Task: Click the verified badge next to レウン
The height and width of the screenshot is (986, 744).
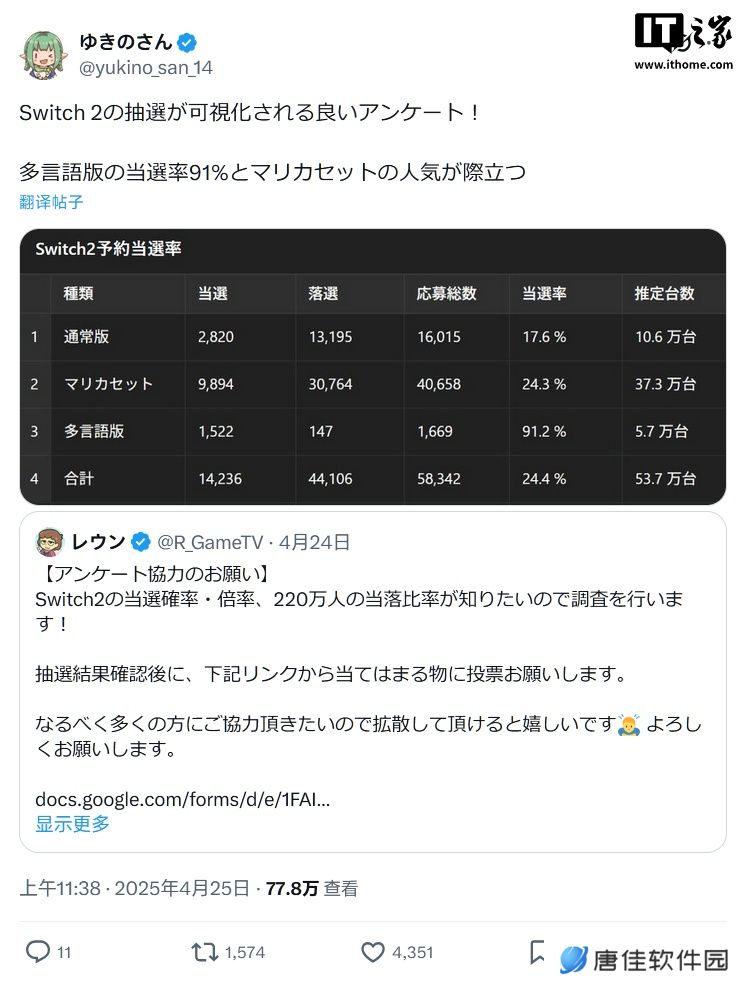Action: click(x=141, y=542)
